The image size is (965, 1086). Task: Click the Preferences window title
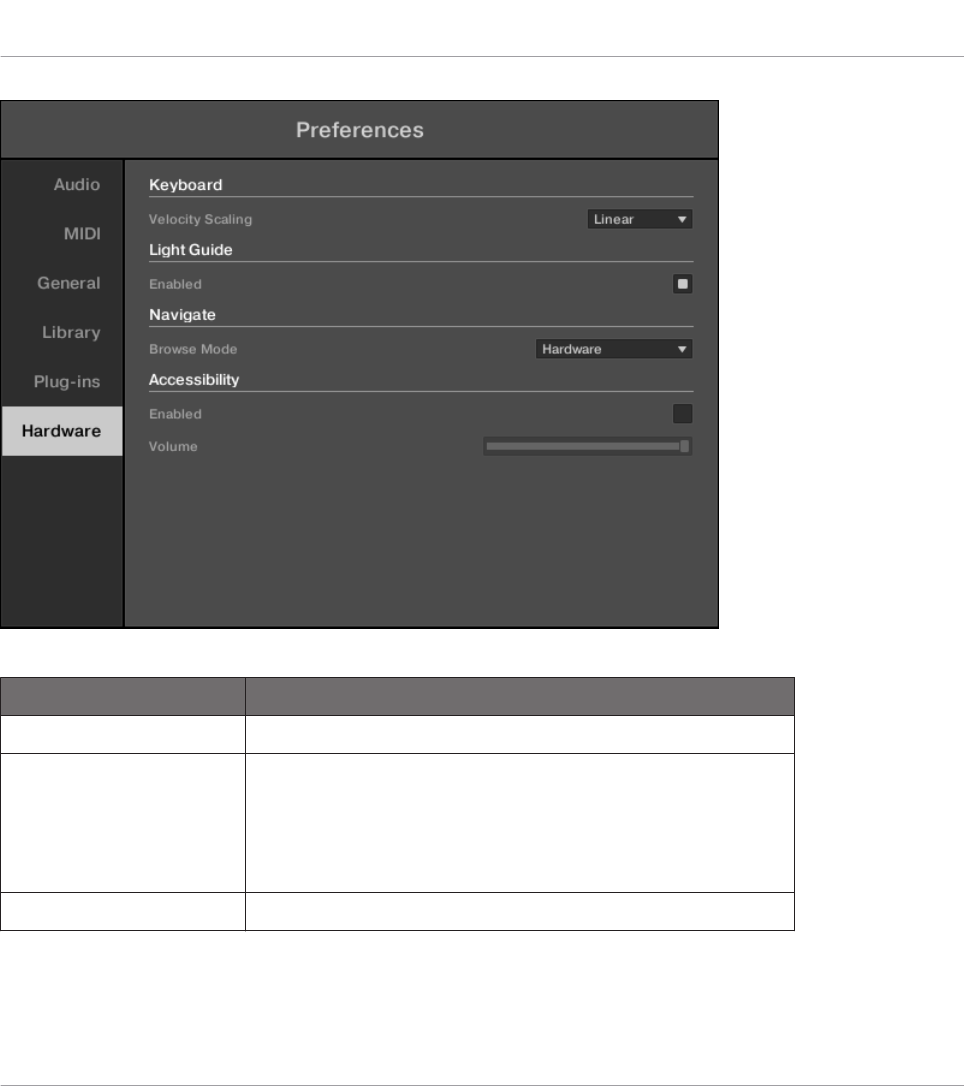point(360,130)
